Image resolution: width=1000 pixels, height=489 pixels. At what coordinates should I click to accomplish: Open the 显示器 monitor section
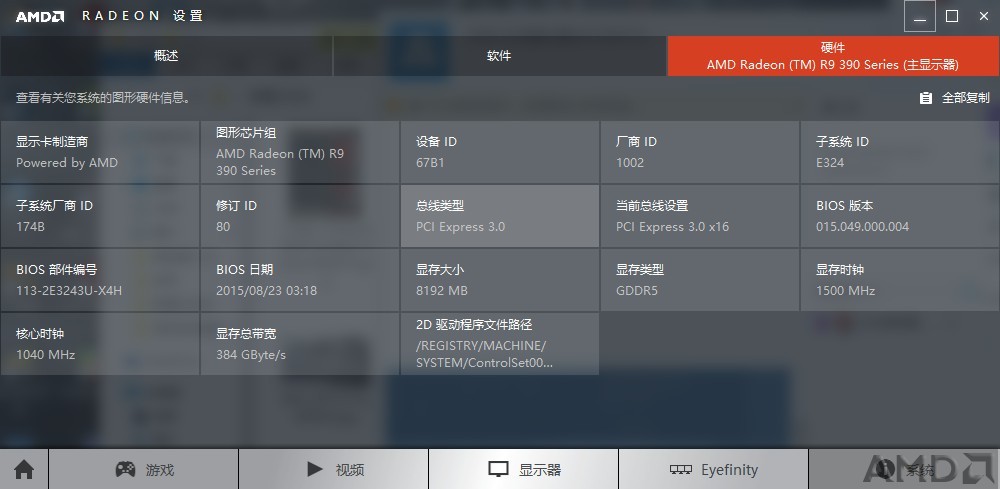point(524,470)
